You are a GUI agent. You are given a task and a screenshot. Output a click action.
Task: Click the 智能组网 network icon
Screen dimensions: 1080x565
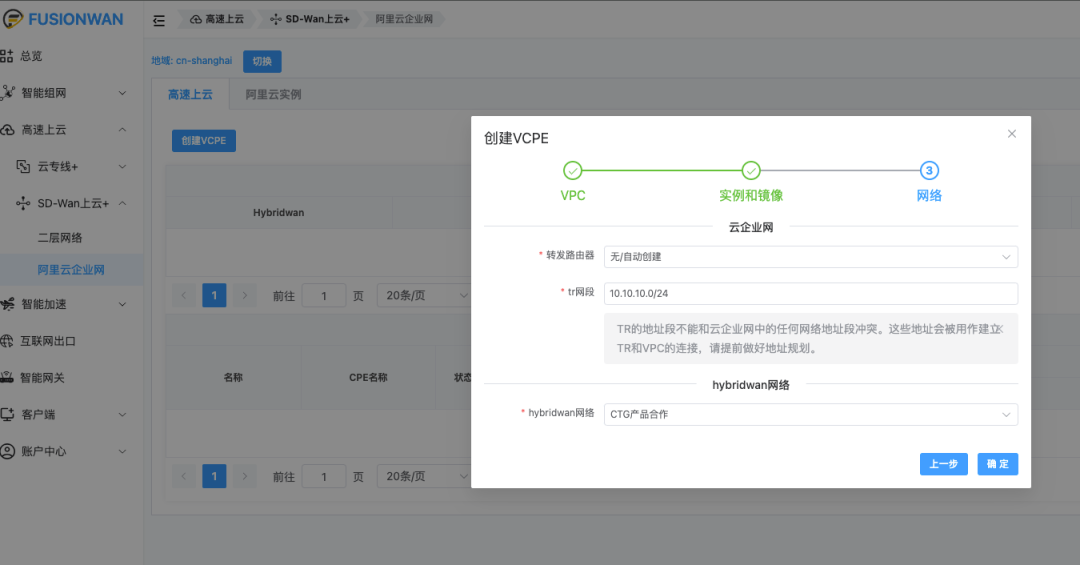point(8,93)
